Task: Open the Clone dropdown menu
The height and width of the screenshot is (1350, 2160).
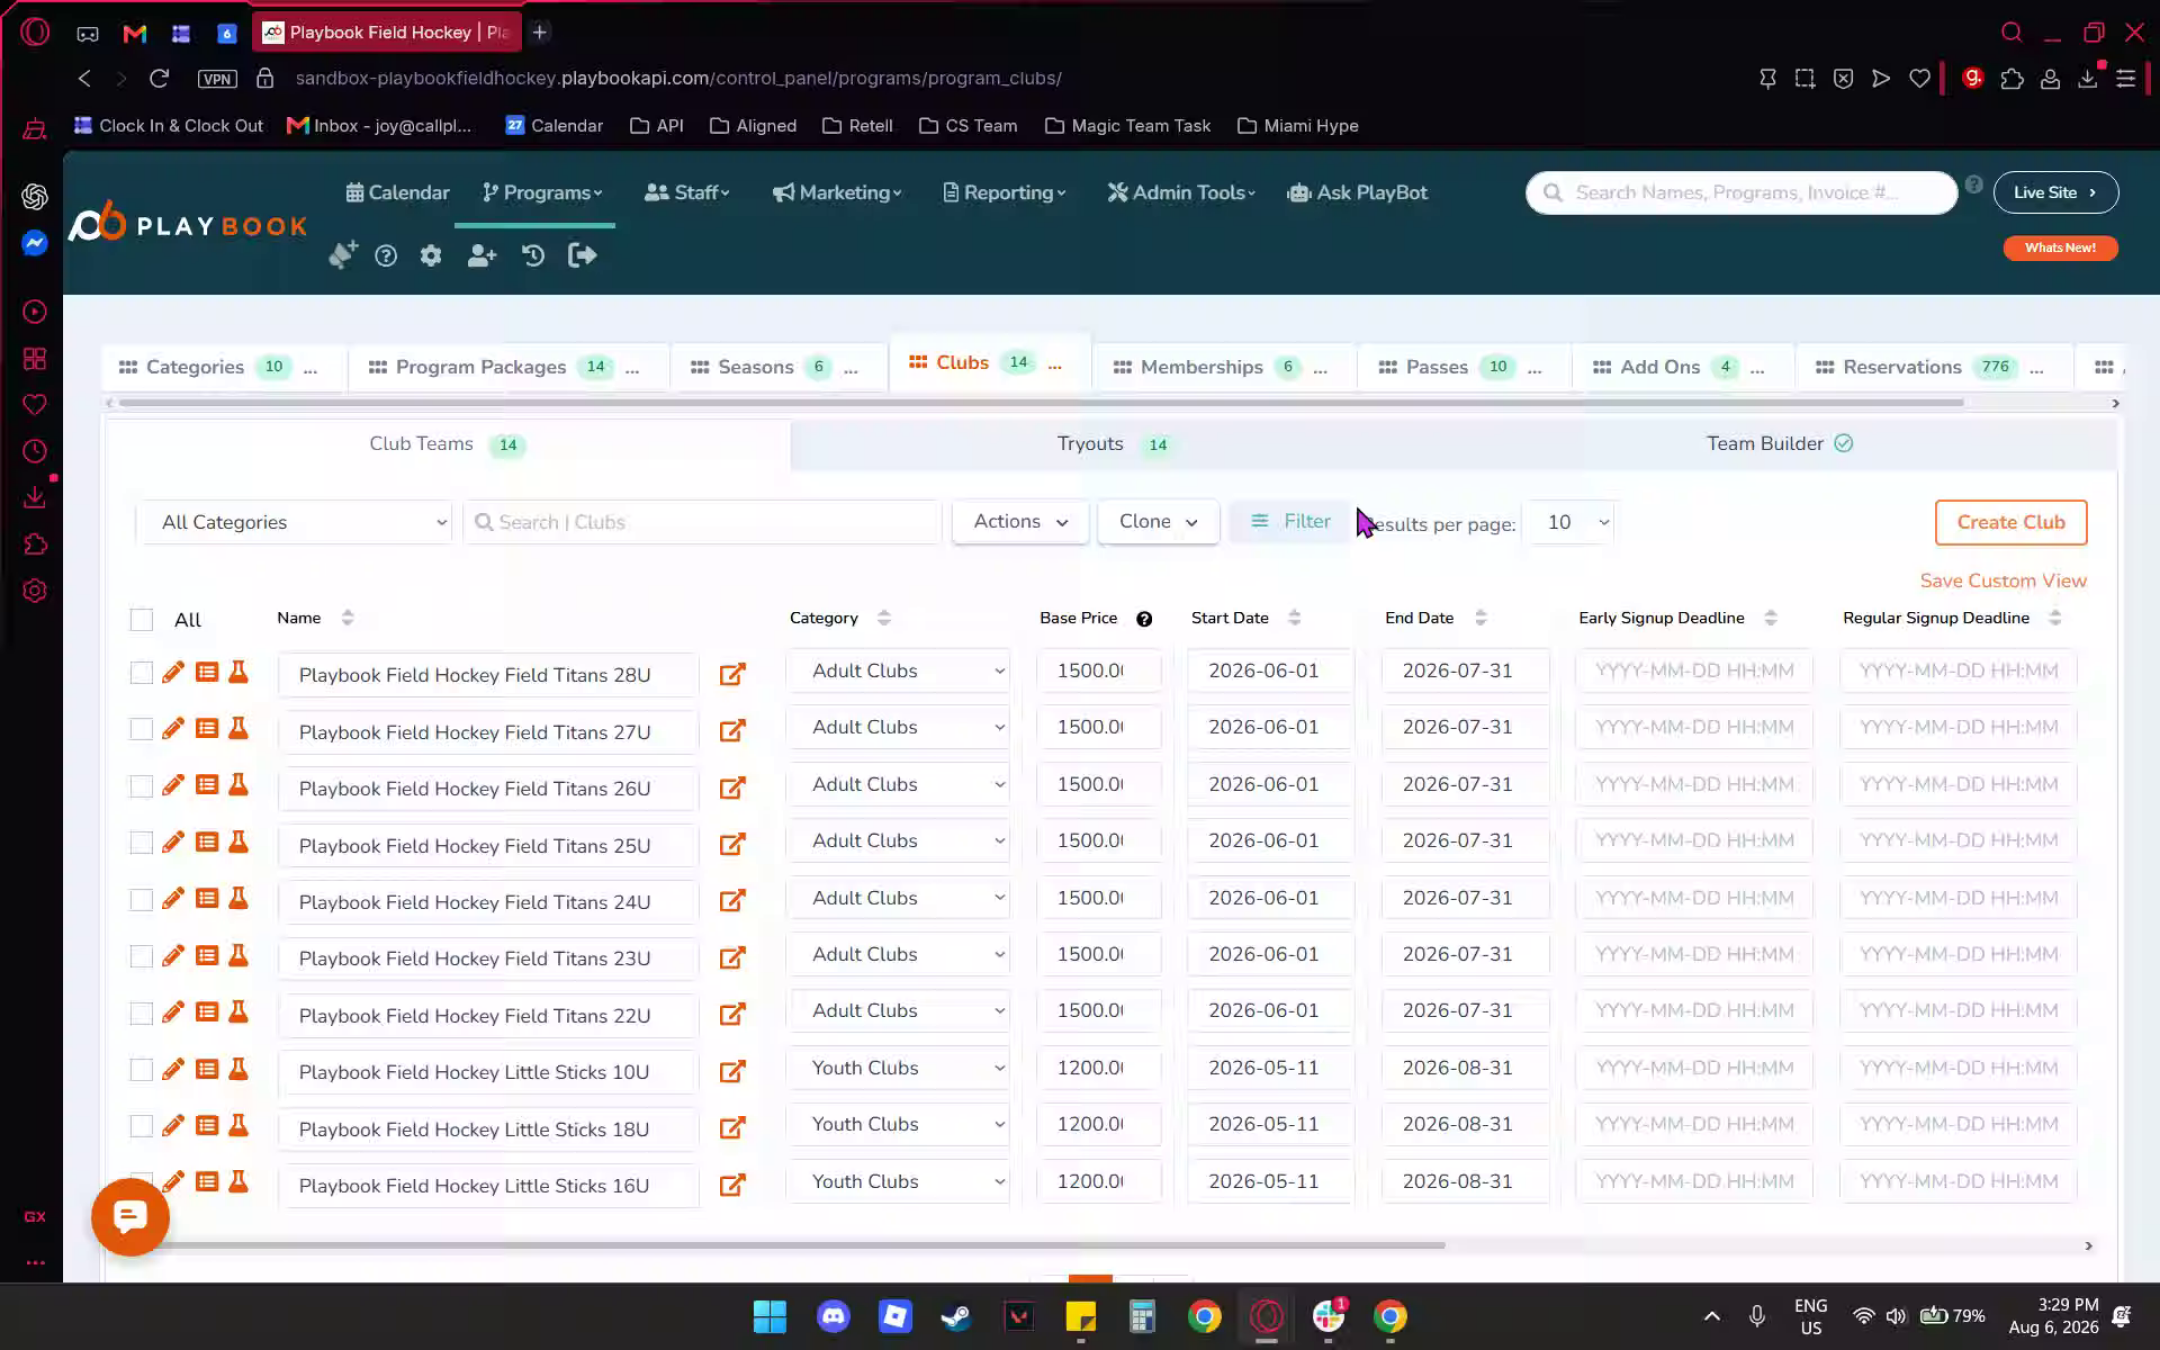Action: (1158, 521)
